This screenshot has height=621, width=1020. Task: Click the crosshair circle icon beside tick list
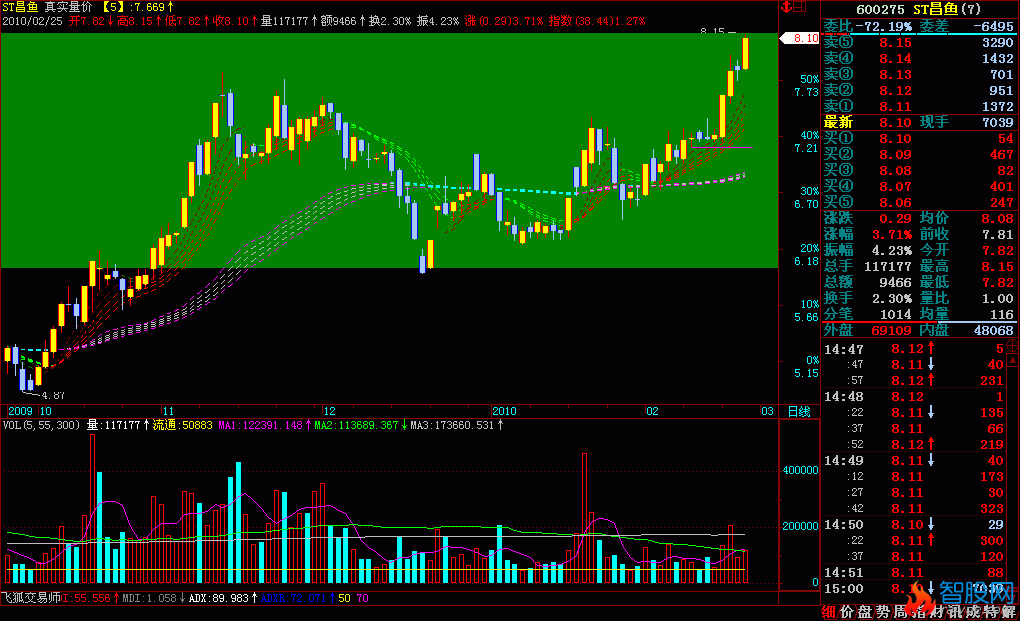click(x=1013, y=346)
